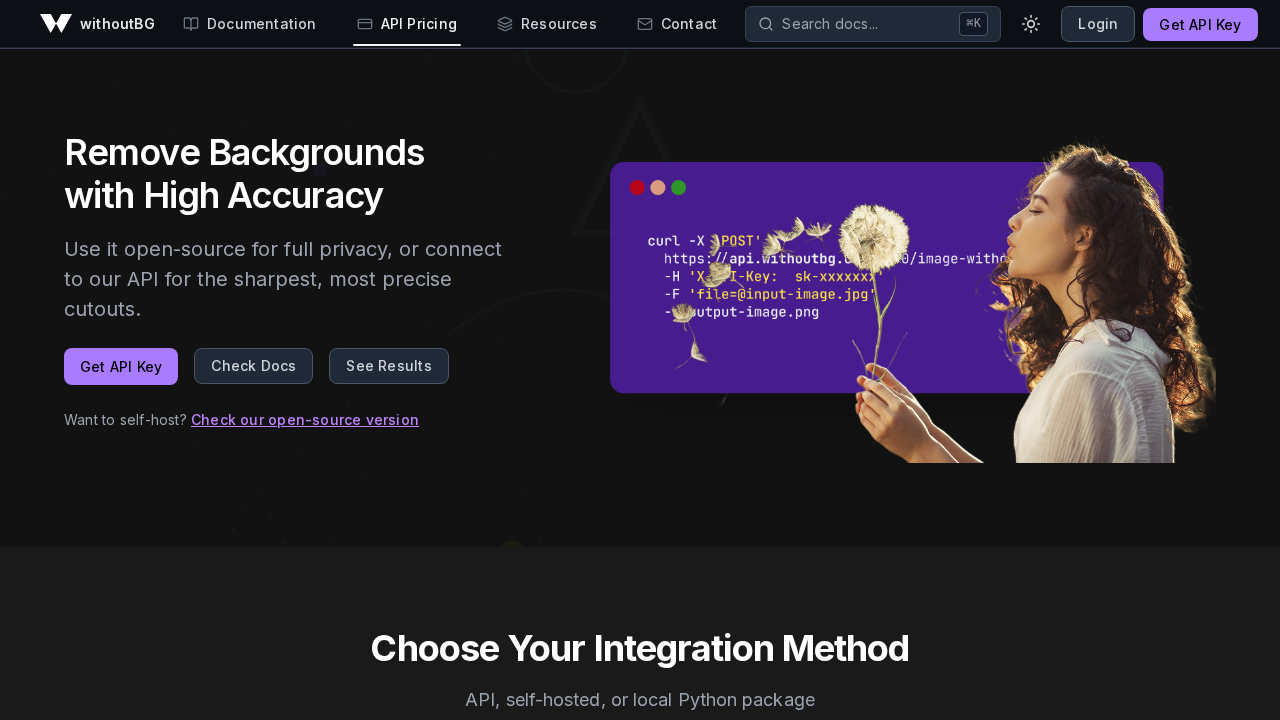The height and width of the screenshot is (720, 1280).
Task: Click the magnifier icon in the search box
Action: pos(764,23)
